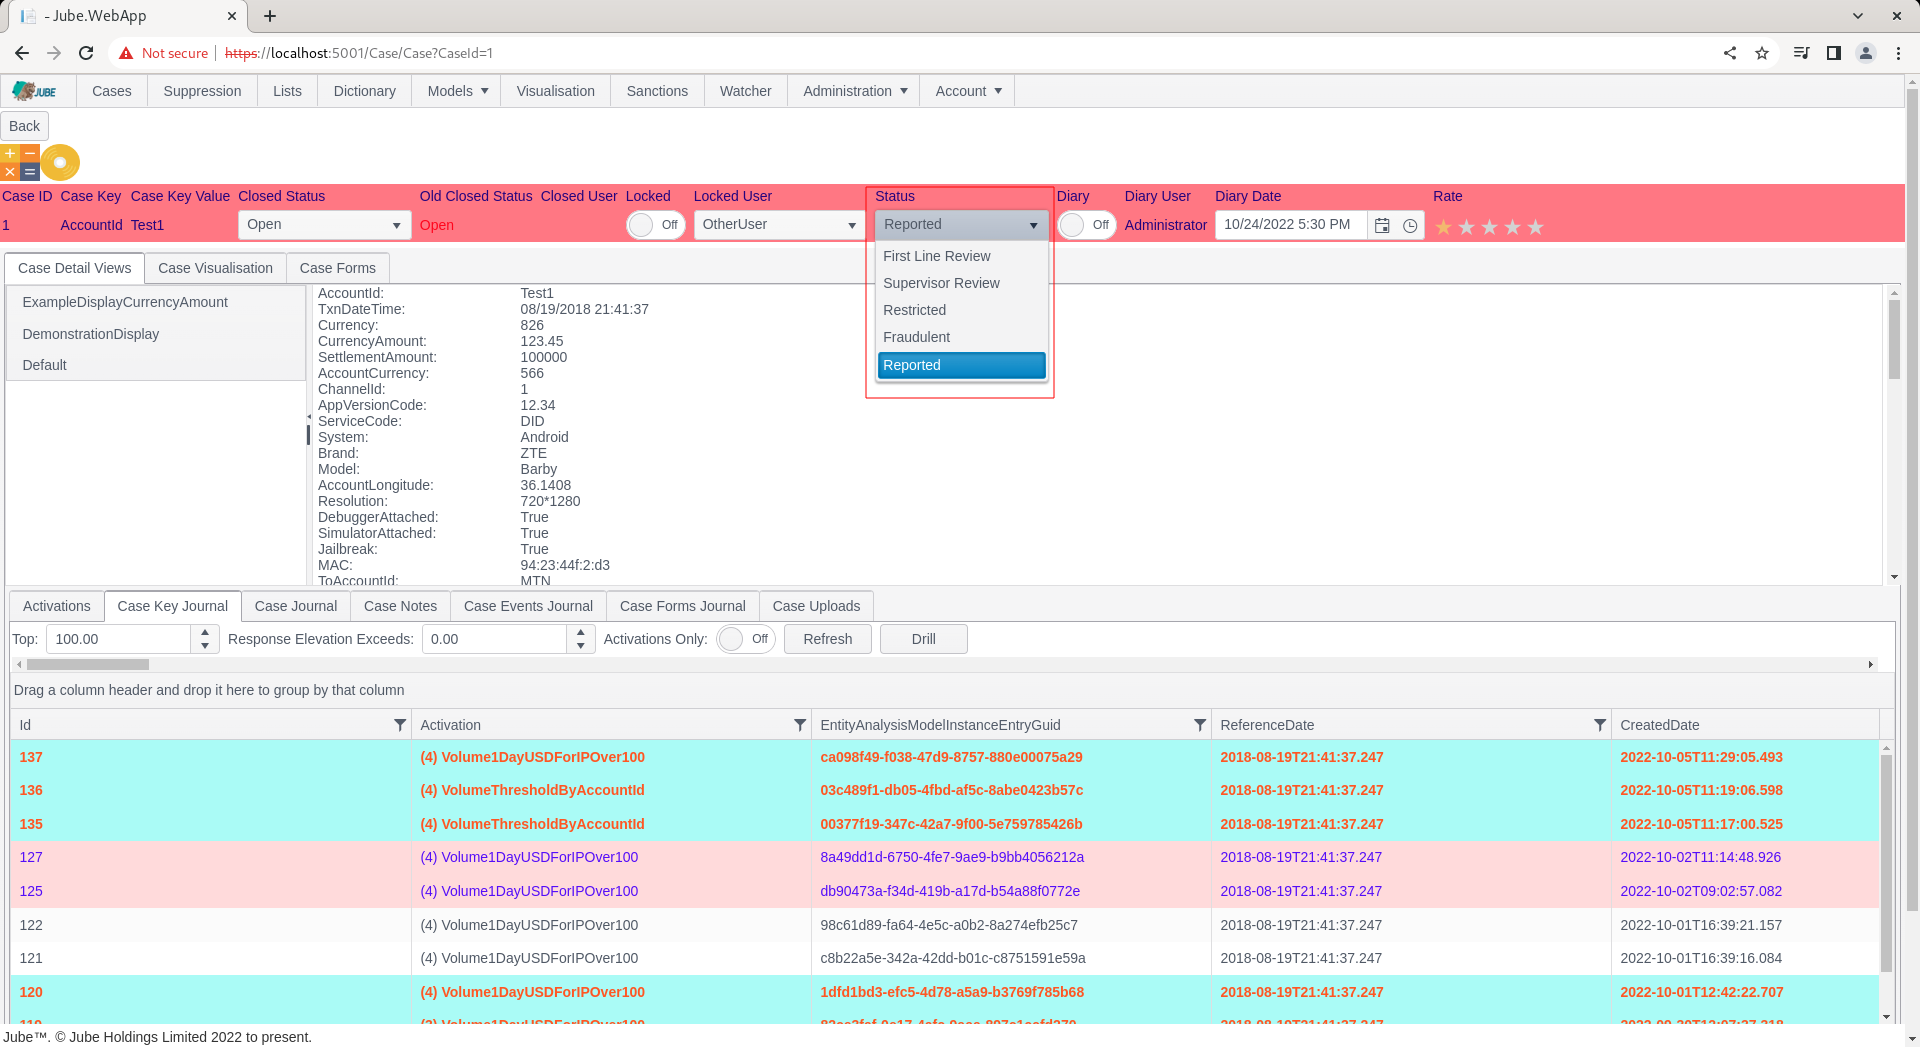Open filter for EntityAnalysisModelInstanceEntryGuid column
Image resolution: width=1920 pixels, height=1047 pixels.
click(x=1200, y=725)
